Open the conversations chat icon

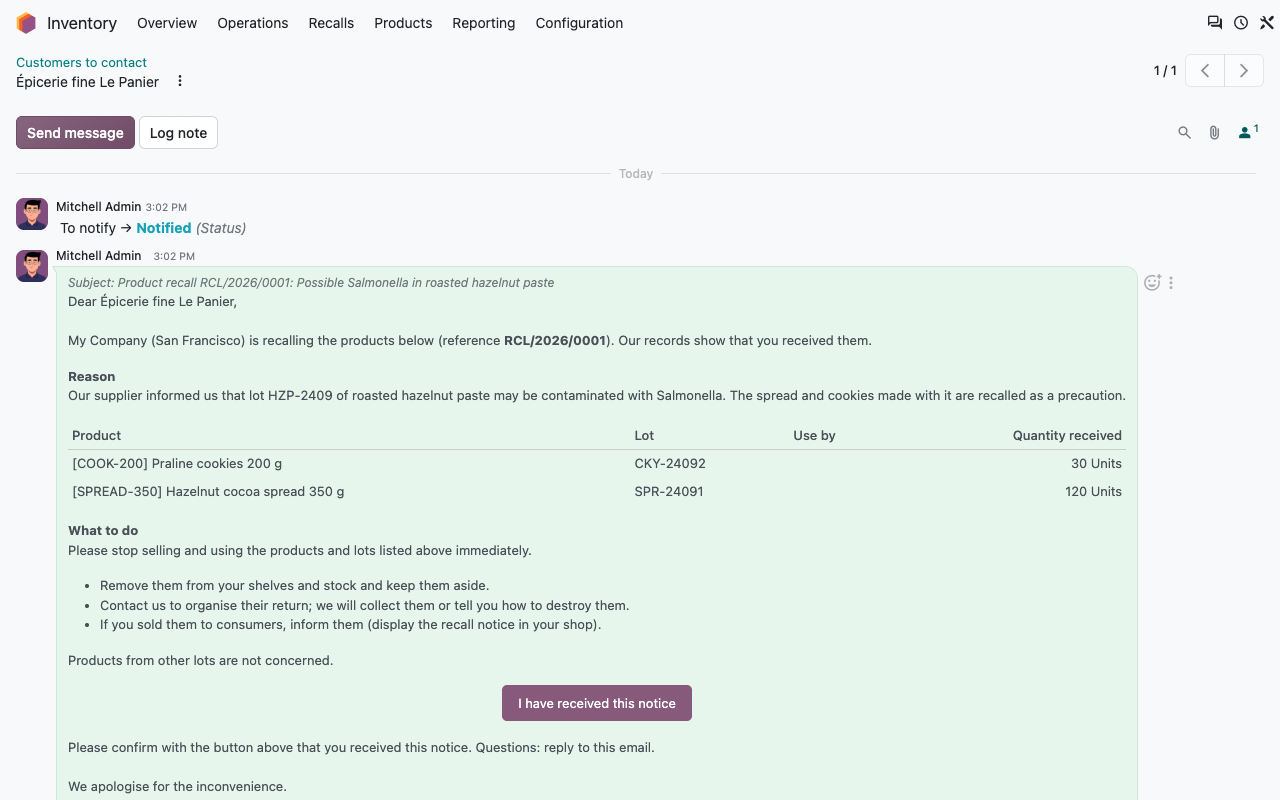(x=1215, y=23)
